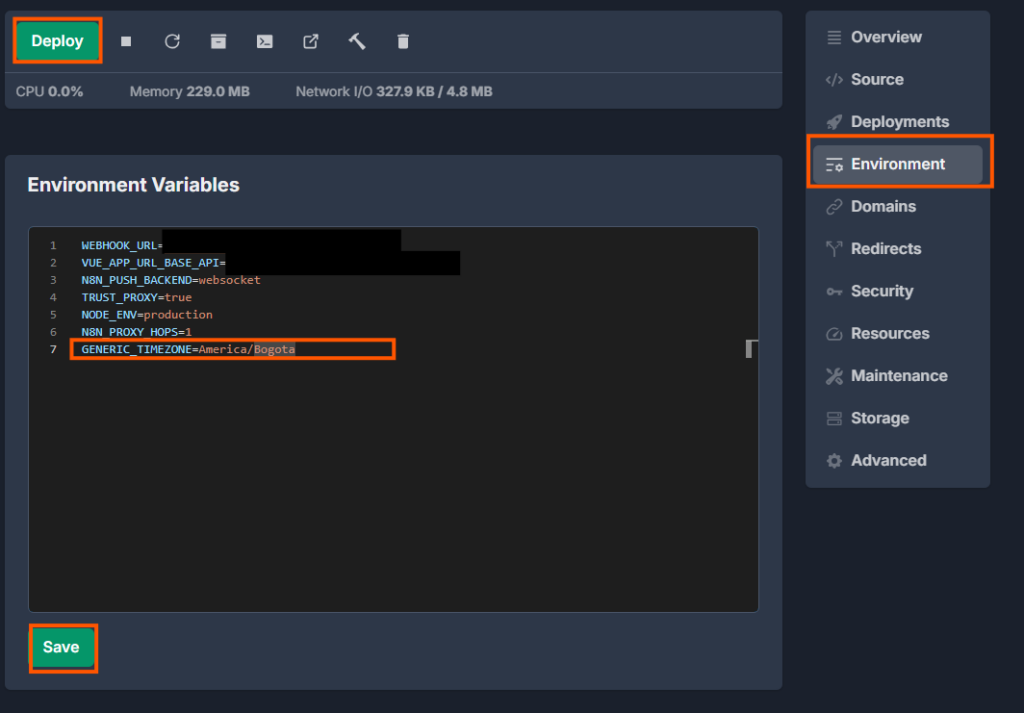This screenshot has width=1024, height=713.
Task: Click the archive box icon in the toolbar
Action: [x=218, y=41]
